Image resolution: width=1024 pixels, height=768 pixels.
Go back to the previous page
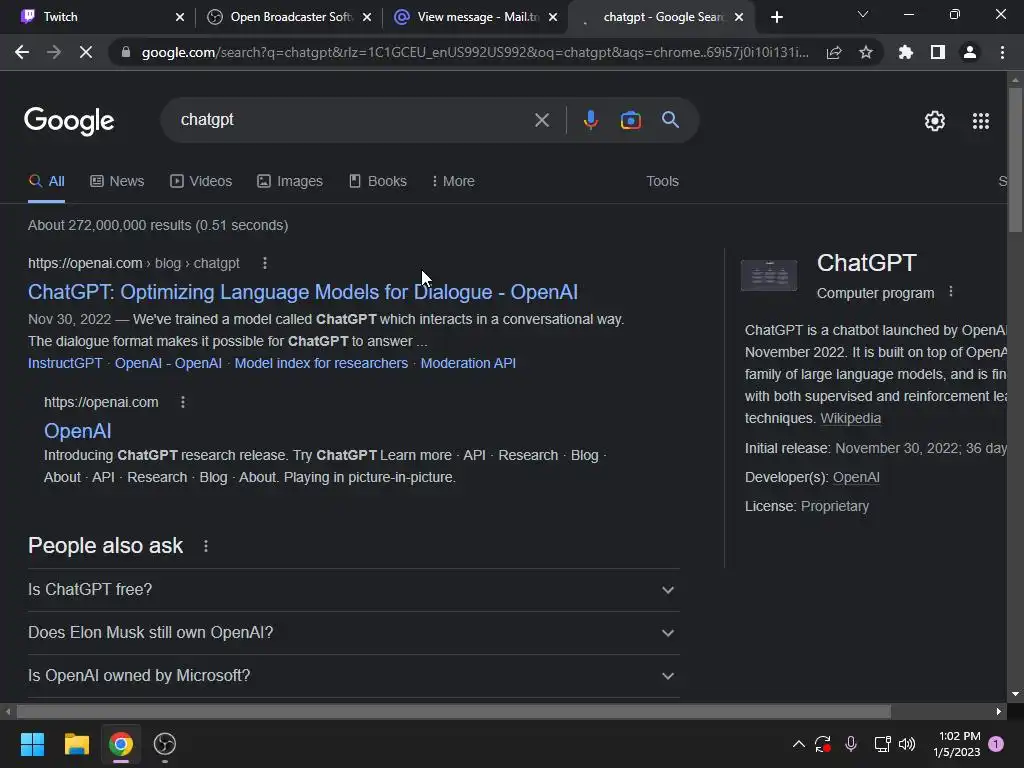(22, 52)
